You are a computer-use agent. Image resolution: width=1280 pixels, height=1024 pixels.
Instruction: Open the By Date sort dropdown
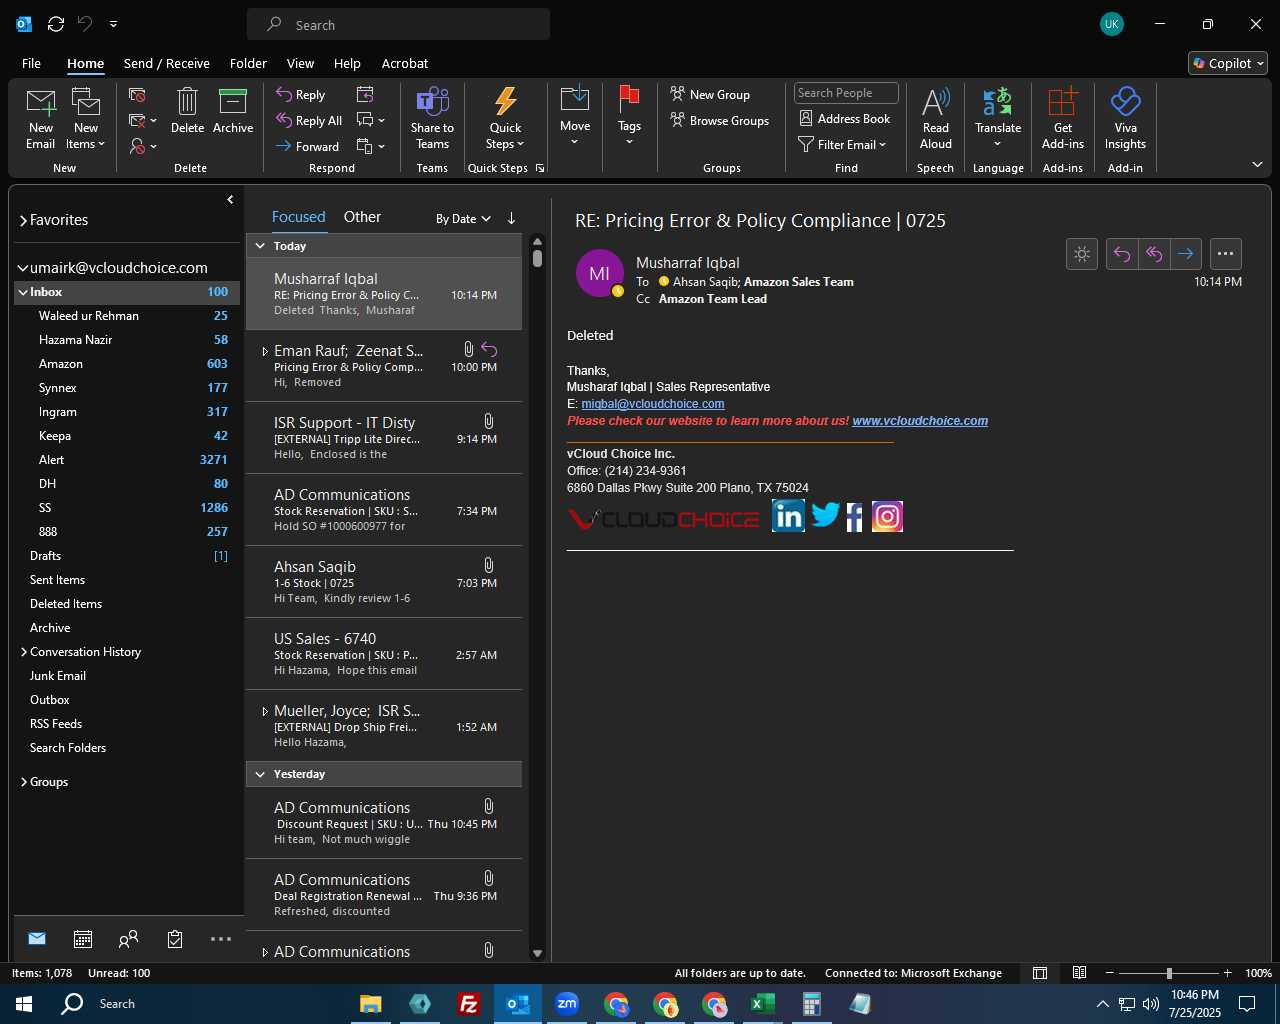click(x=463, y=218)
